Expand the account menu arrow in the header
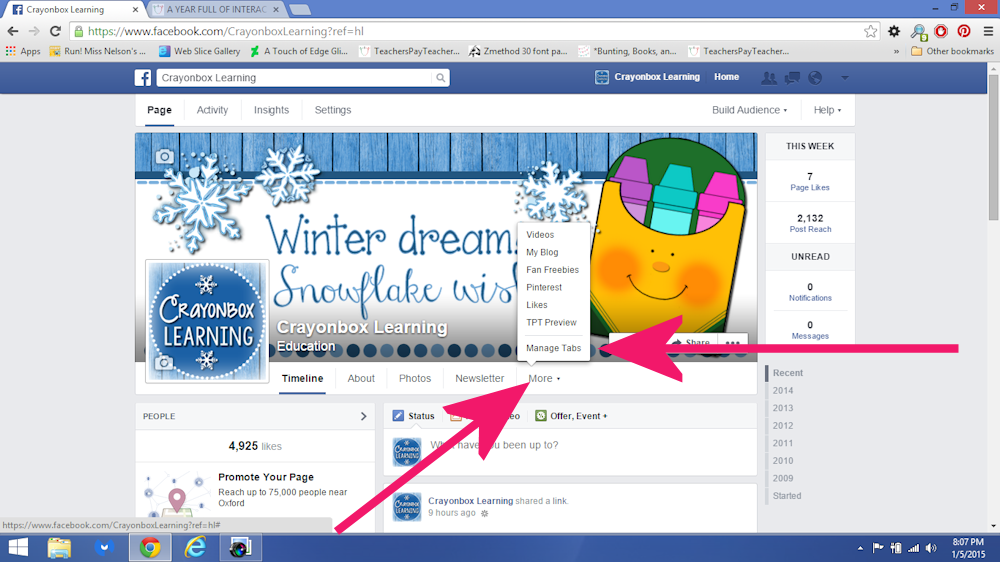The height and width of the screenshot is (562, 1000). pos(844,78)
